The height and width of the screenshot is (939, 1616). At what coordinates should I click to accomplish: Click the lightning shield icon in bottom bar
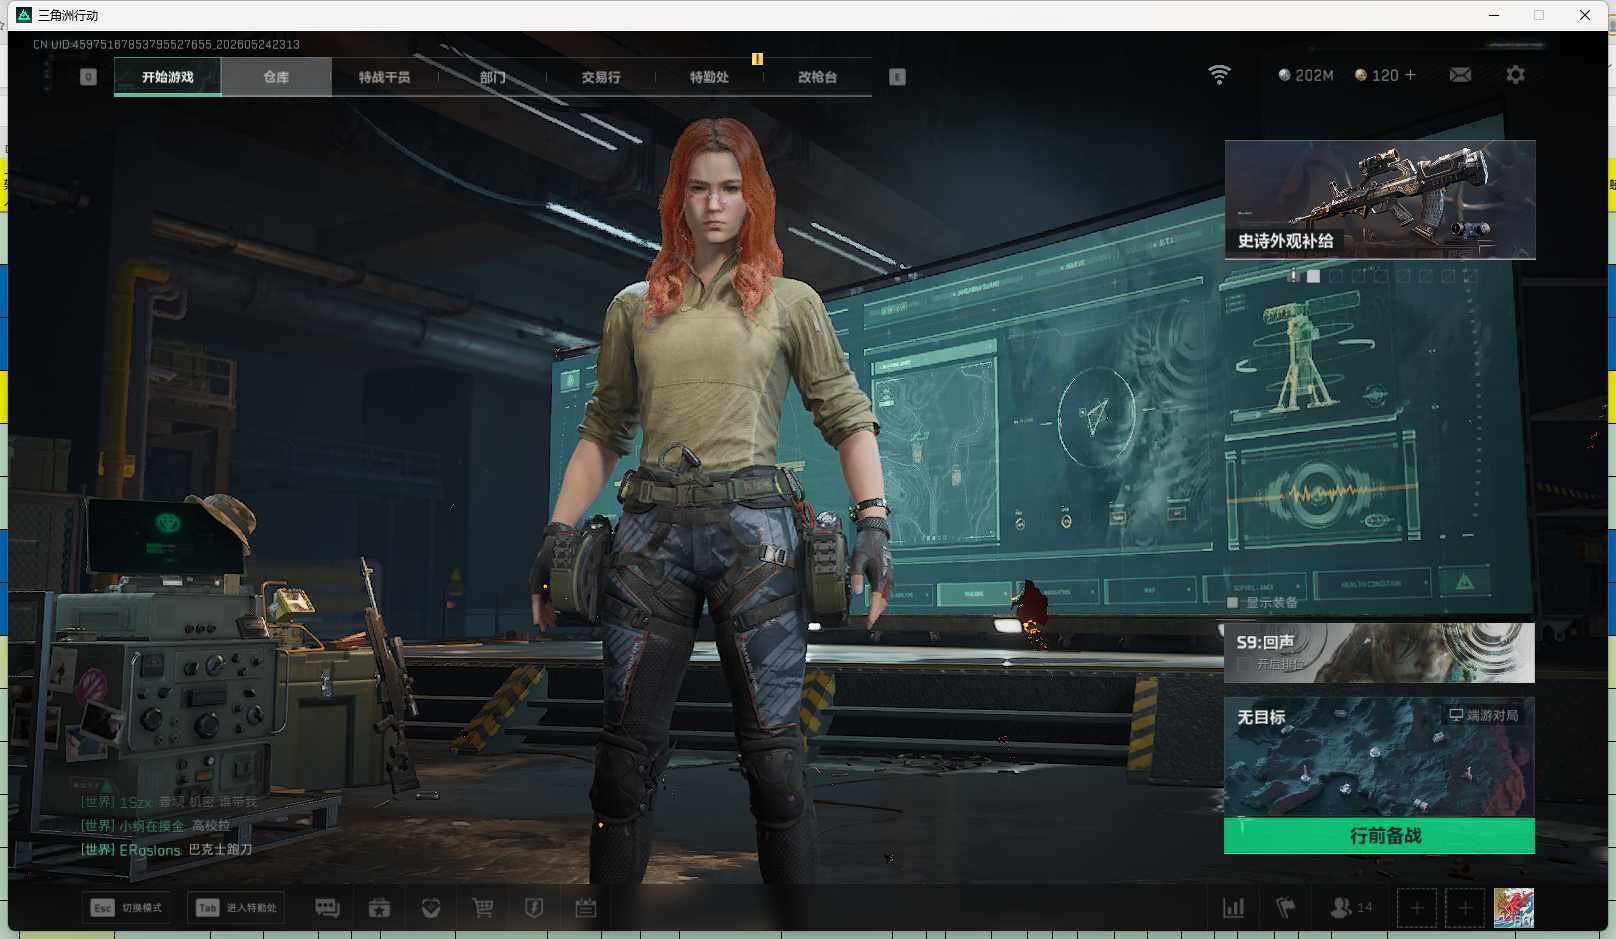[x=534, y=908]
